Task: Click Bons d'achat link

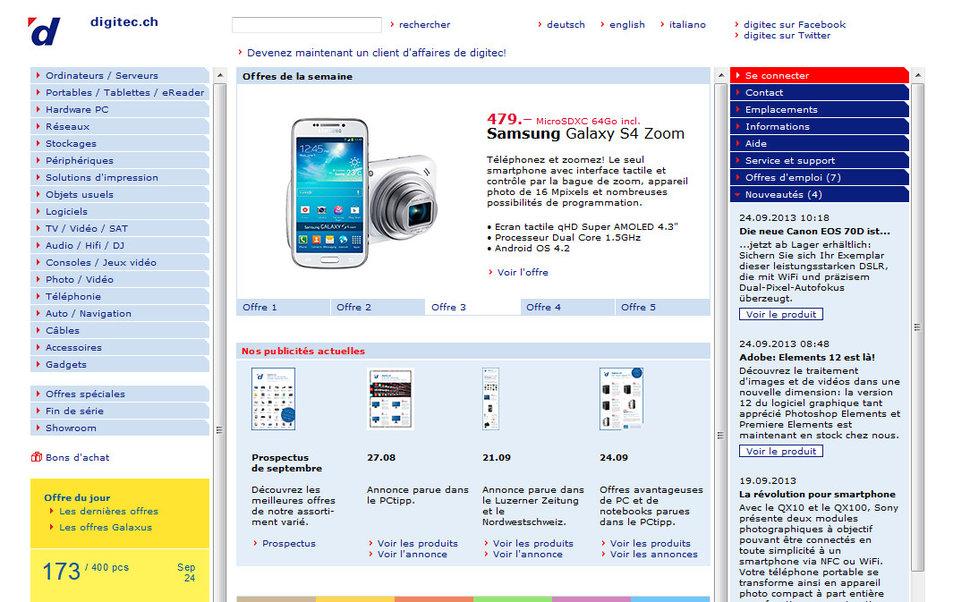Action: [77, 458]
